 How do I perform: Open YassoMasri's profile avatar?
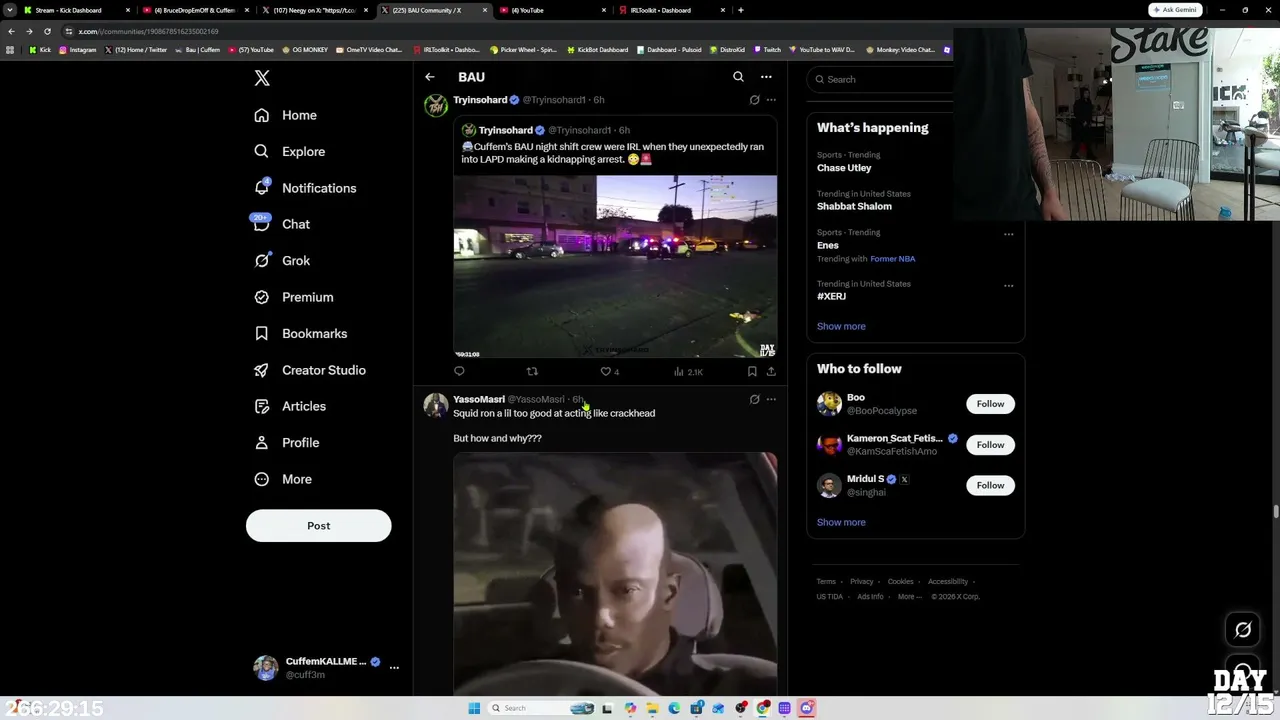[x=436, y=405]
